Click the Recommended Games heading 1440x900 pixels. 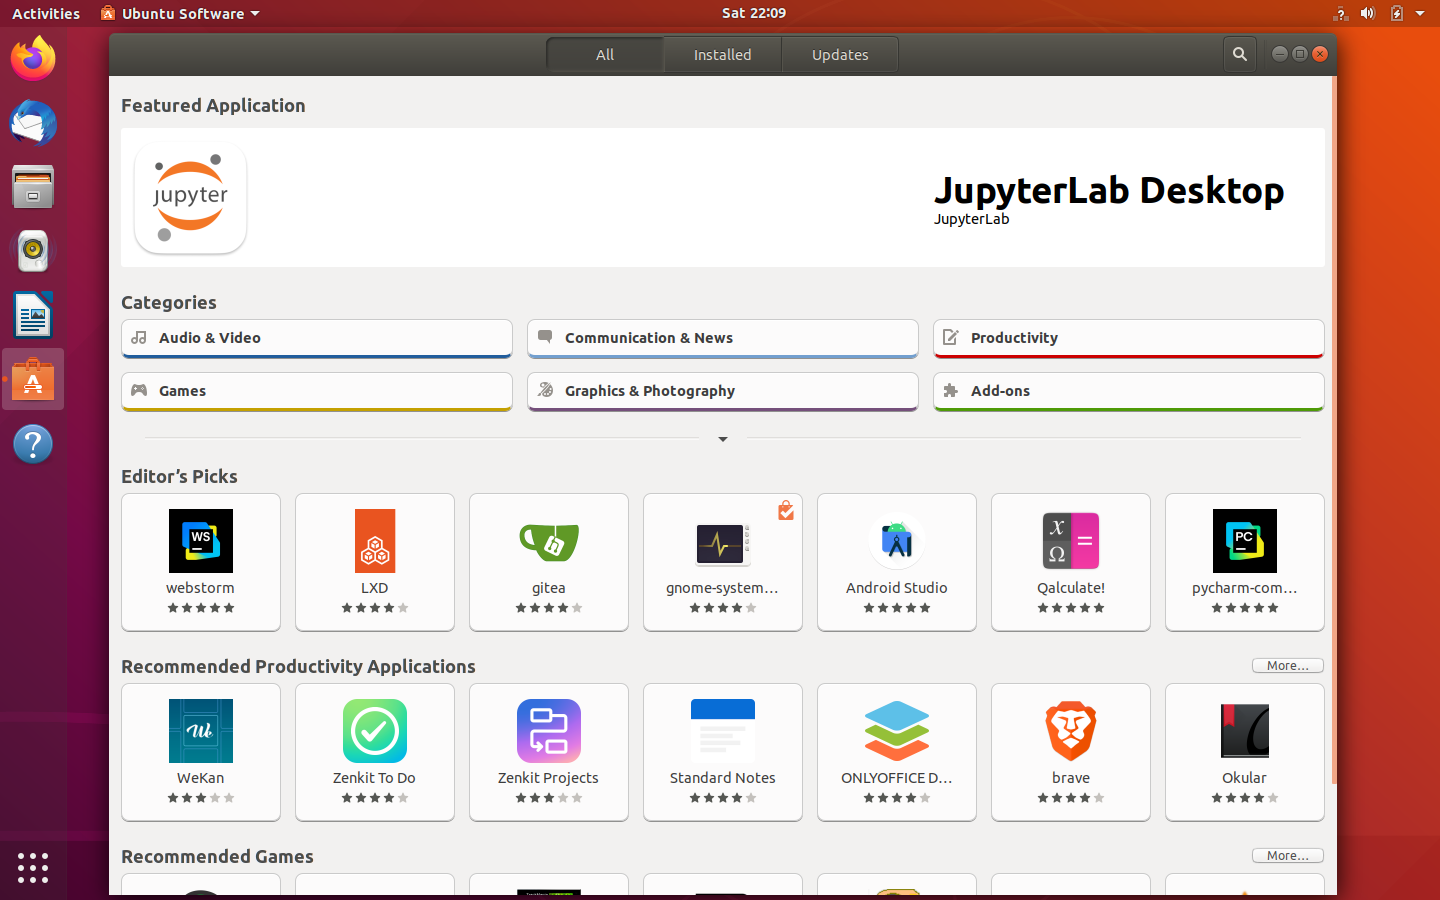pyautogui.click(x=217, y=857)
